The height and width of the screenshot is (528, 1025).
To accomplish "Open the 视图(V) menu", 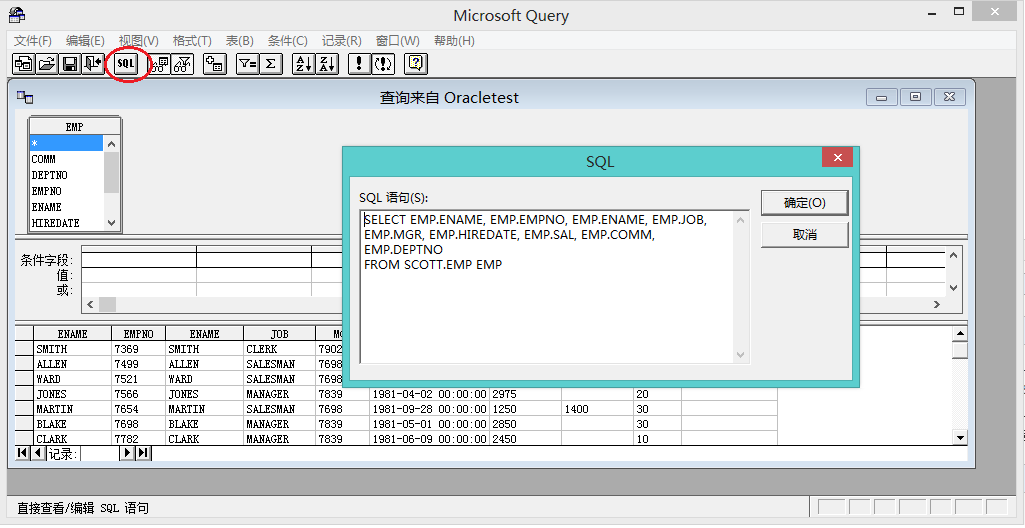I will (x=139, y=41).
